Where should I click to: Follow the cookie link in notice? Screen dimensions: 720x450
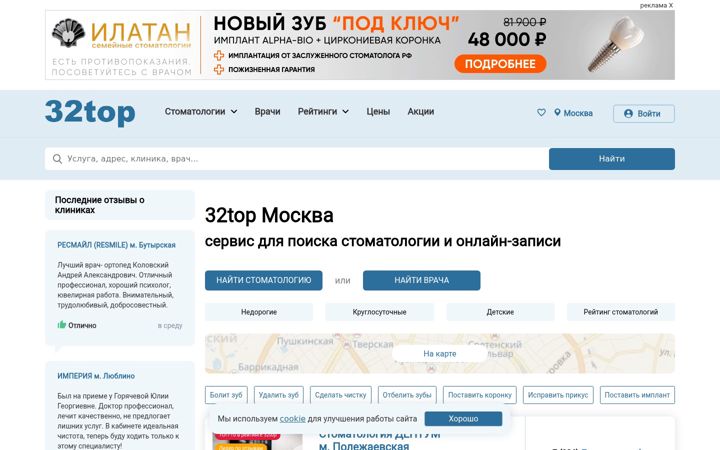(x=292, y=419)
